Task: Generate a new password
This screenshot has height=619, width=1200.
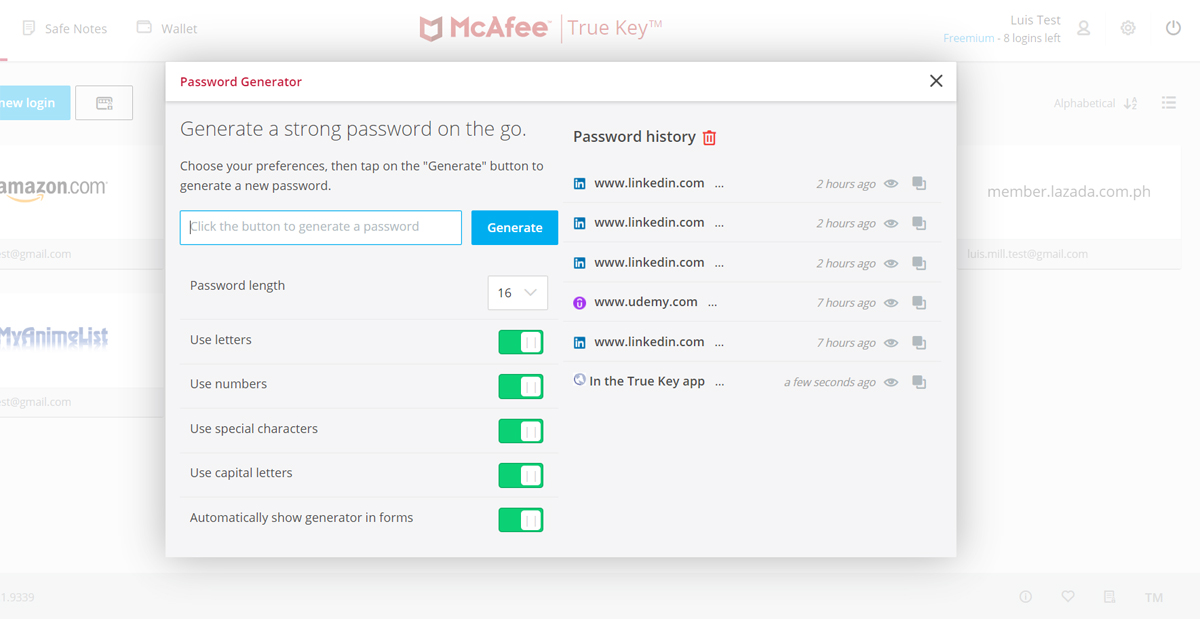Action: coord(514,227)
